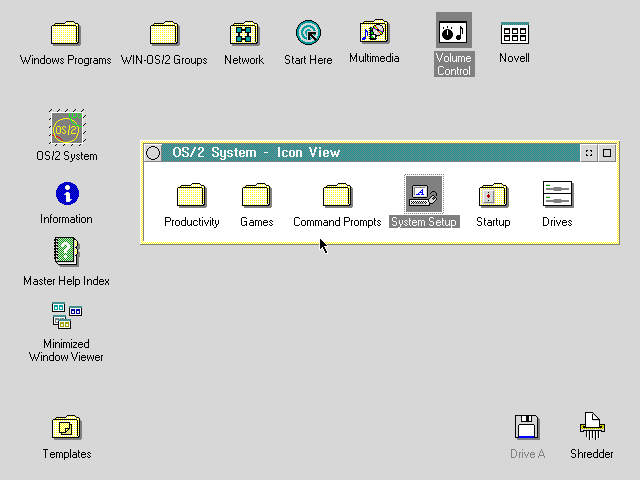This screenshot has height=480, width=640.
Task: Click the "Network" label text
Action: tap(244, 60)
